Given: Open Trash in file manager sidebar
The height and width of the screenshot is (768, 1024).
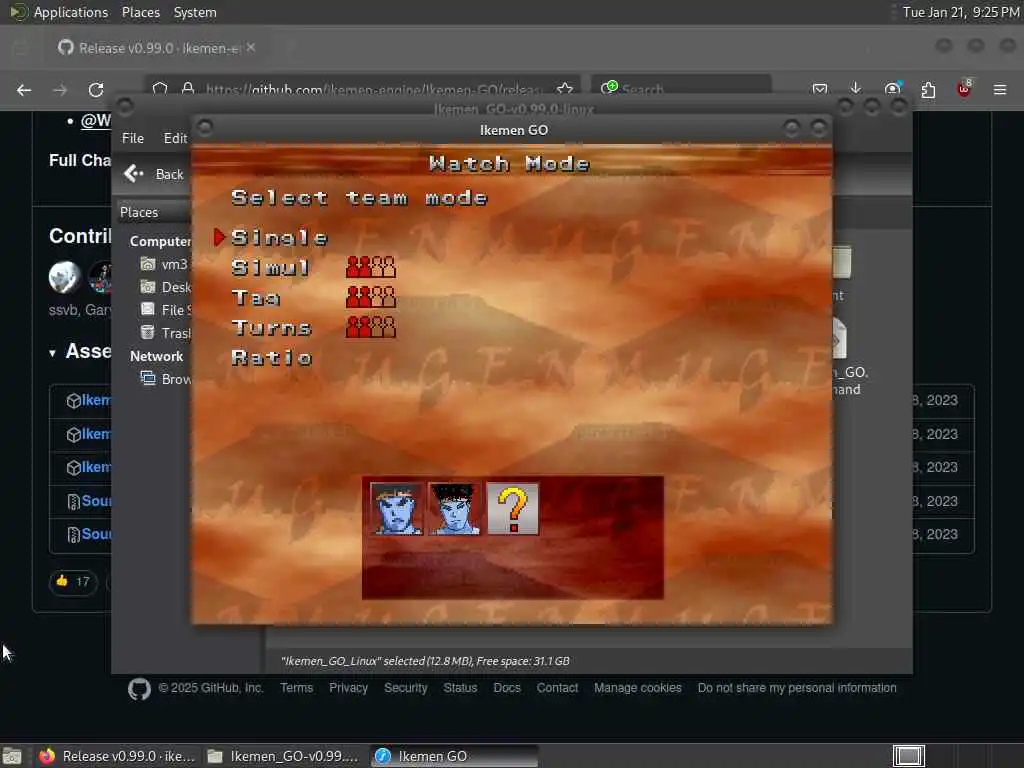Looking at the screenshot, I should click(x=165, y=333).
